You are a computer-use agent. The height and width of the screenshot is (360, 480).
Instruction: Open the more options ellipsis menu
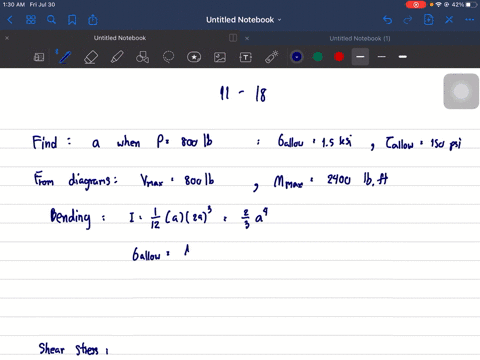click(x=470, y=20)
